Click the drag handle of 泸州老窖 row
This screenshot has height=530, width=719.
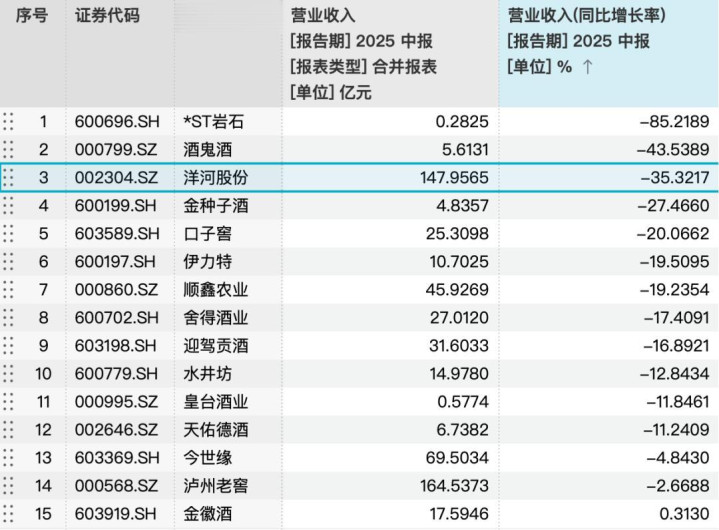[8, 486]
